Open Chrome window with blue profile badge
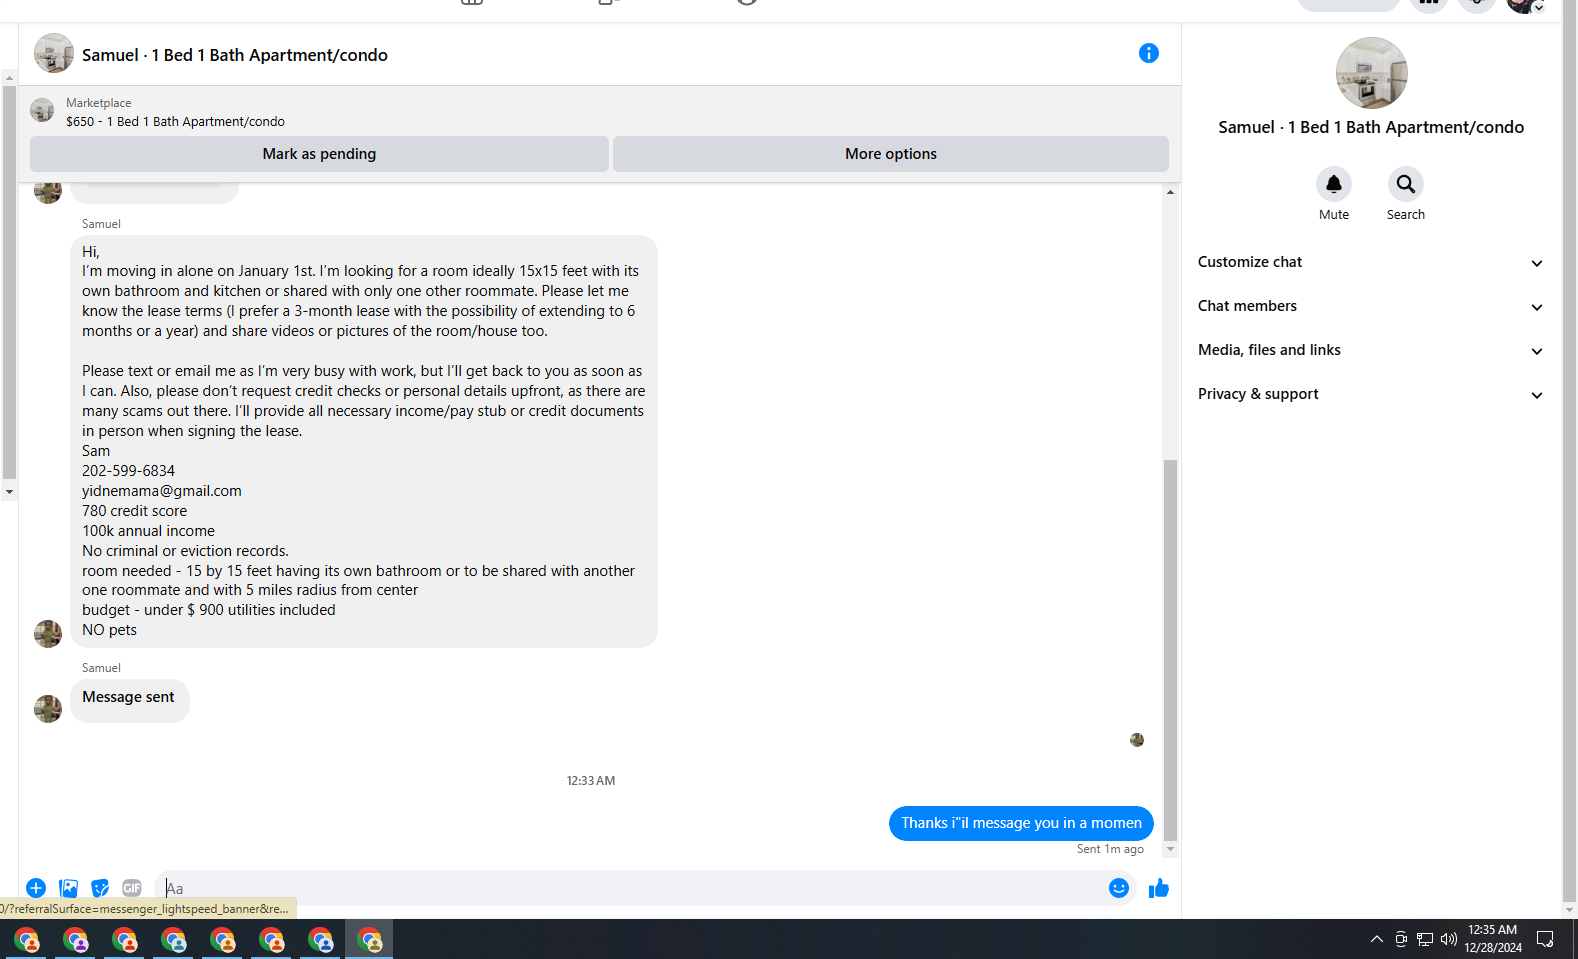This screenshot has height=959, width=1578. (321, 940)
